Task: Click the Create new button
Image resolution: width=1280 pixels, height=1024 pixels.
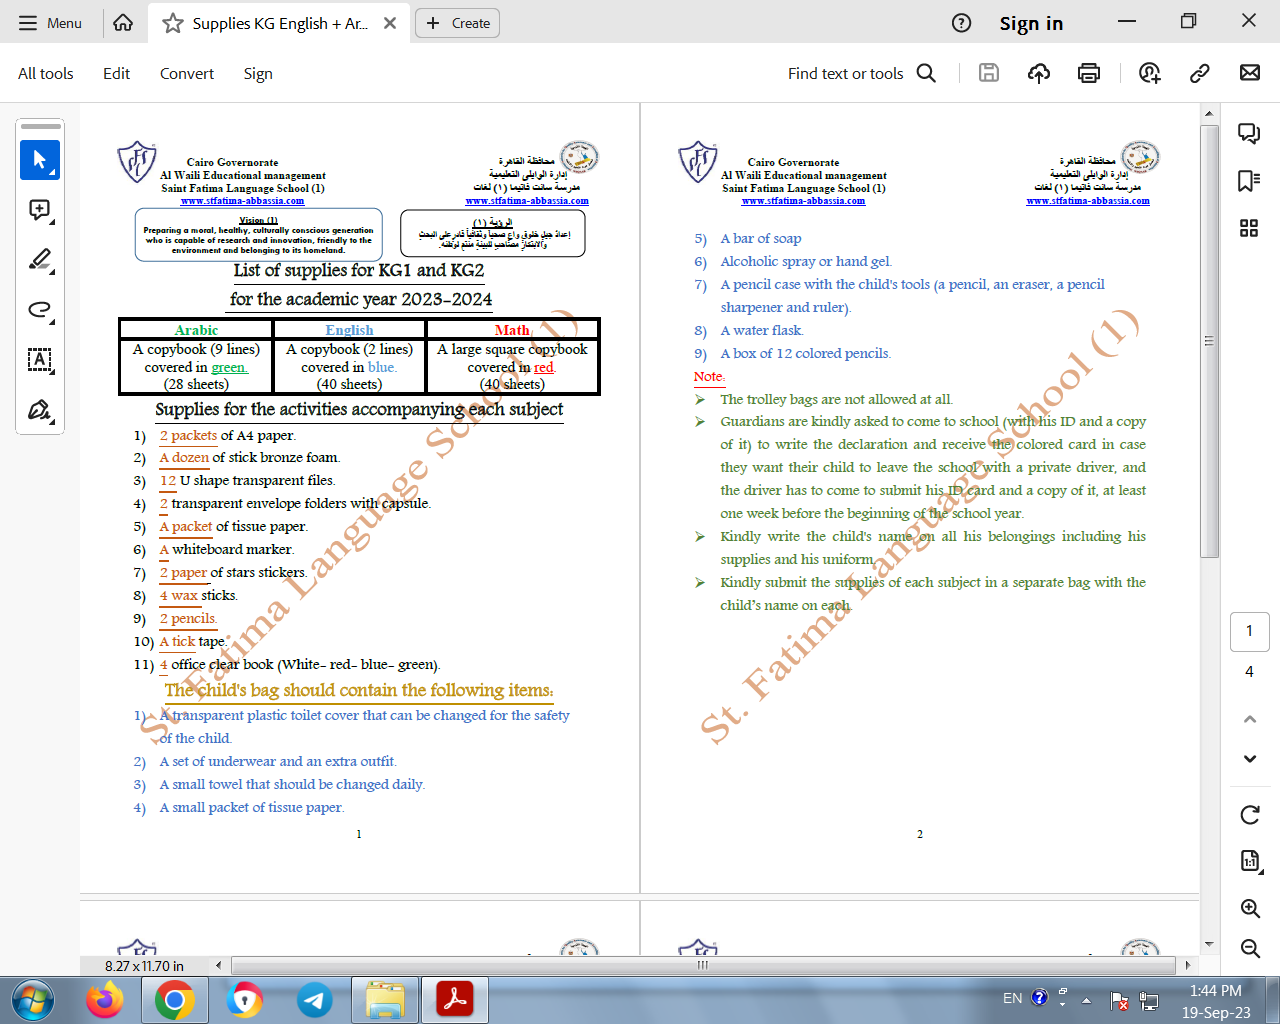Action: [x=458, y=23]
